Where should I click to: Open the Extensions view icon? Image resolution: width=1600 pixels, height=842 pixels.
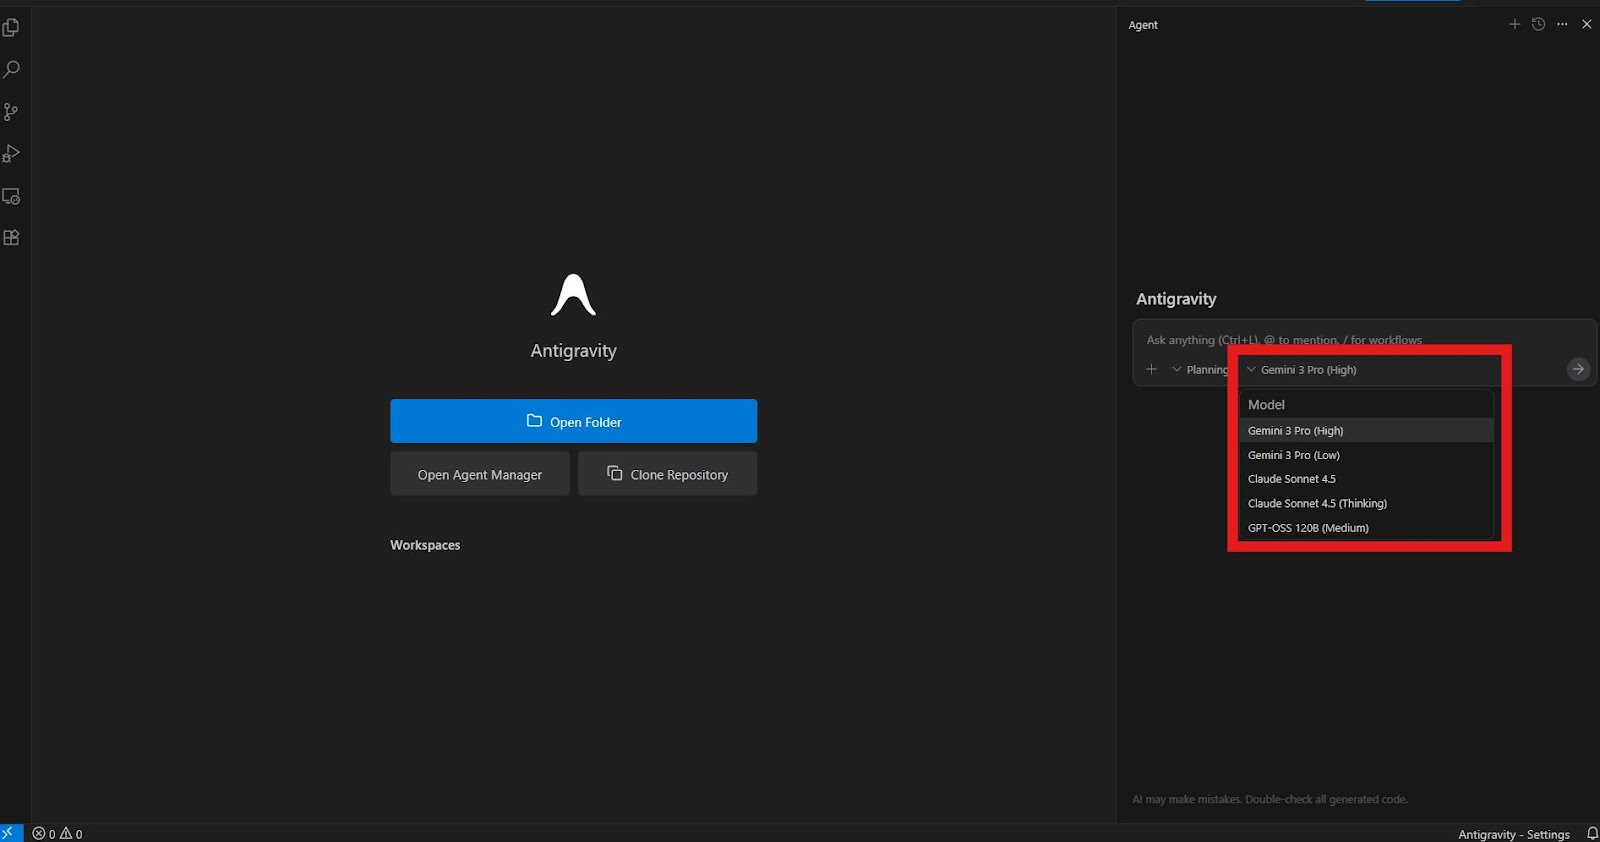11,238
